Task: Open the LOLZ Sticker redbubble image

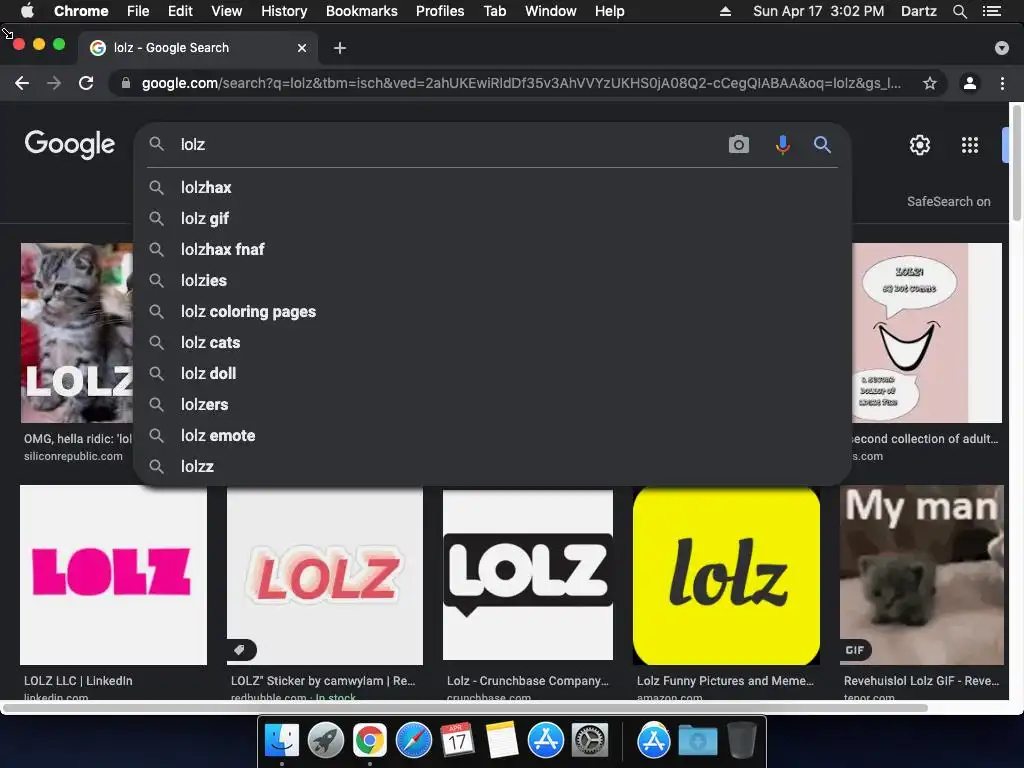Action: click(x=325, y=575)
